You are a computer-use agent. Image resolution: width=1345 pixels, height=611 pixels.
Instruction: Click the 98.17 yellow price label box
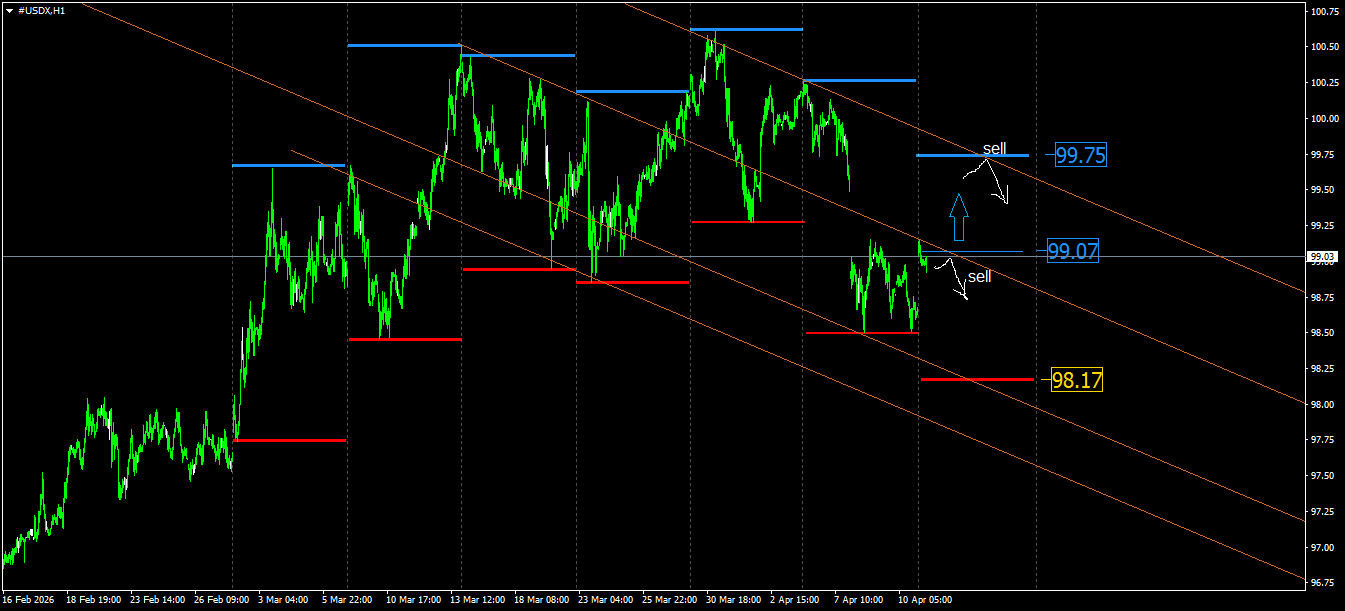point(1078,379)
